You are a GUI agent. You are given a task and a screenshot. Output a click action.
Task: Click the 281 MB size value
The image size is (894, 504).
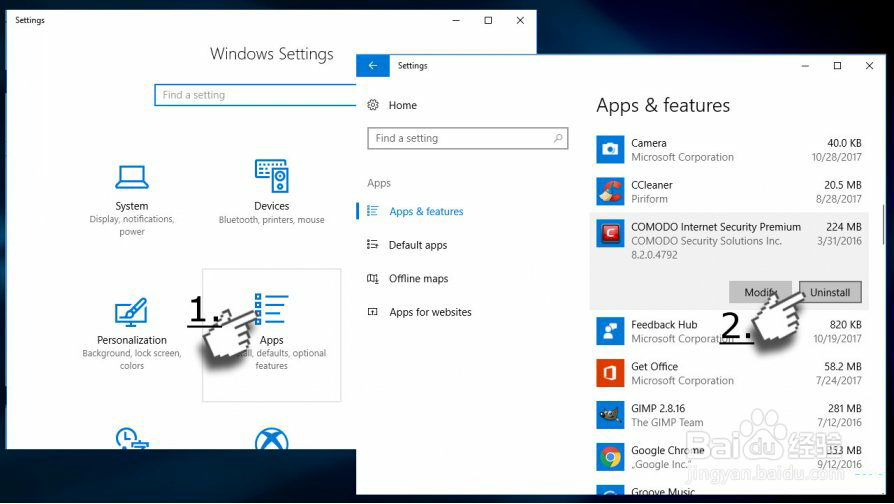click(845, 408)
